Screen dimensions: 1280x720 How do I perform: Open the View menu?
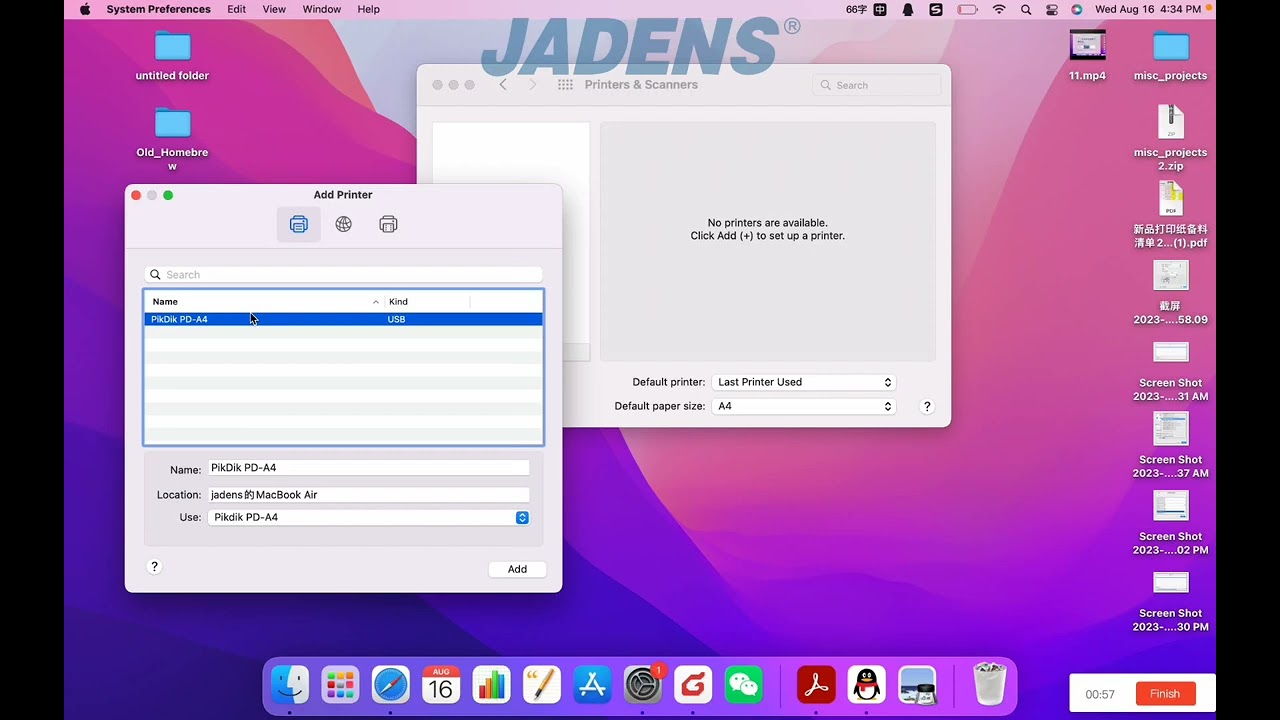click(274, 9)
